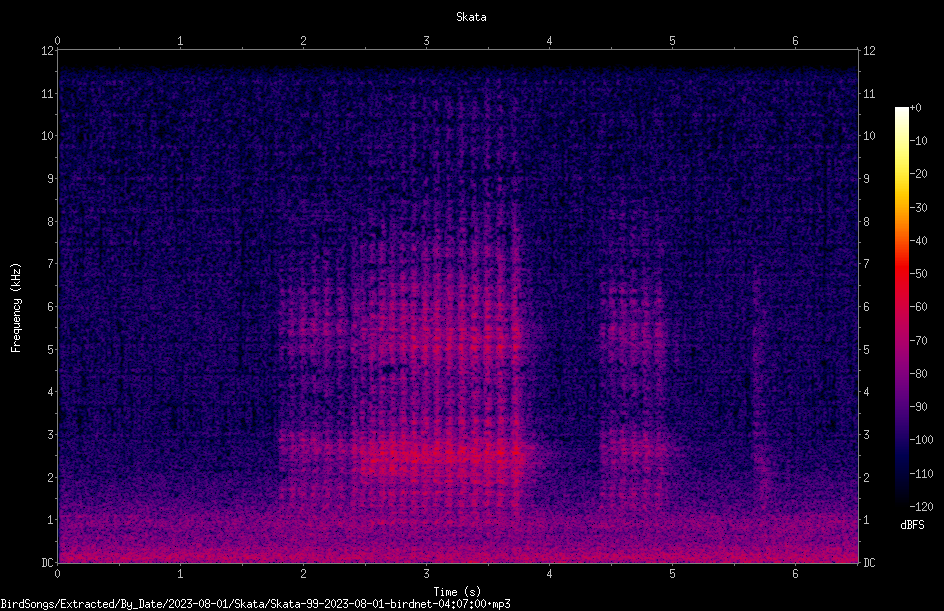Click the +0 label on the color scale
This screenshot has height=611, width=944.
tap(915, 108)
